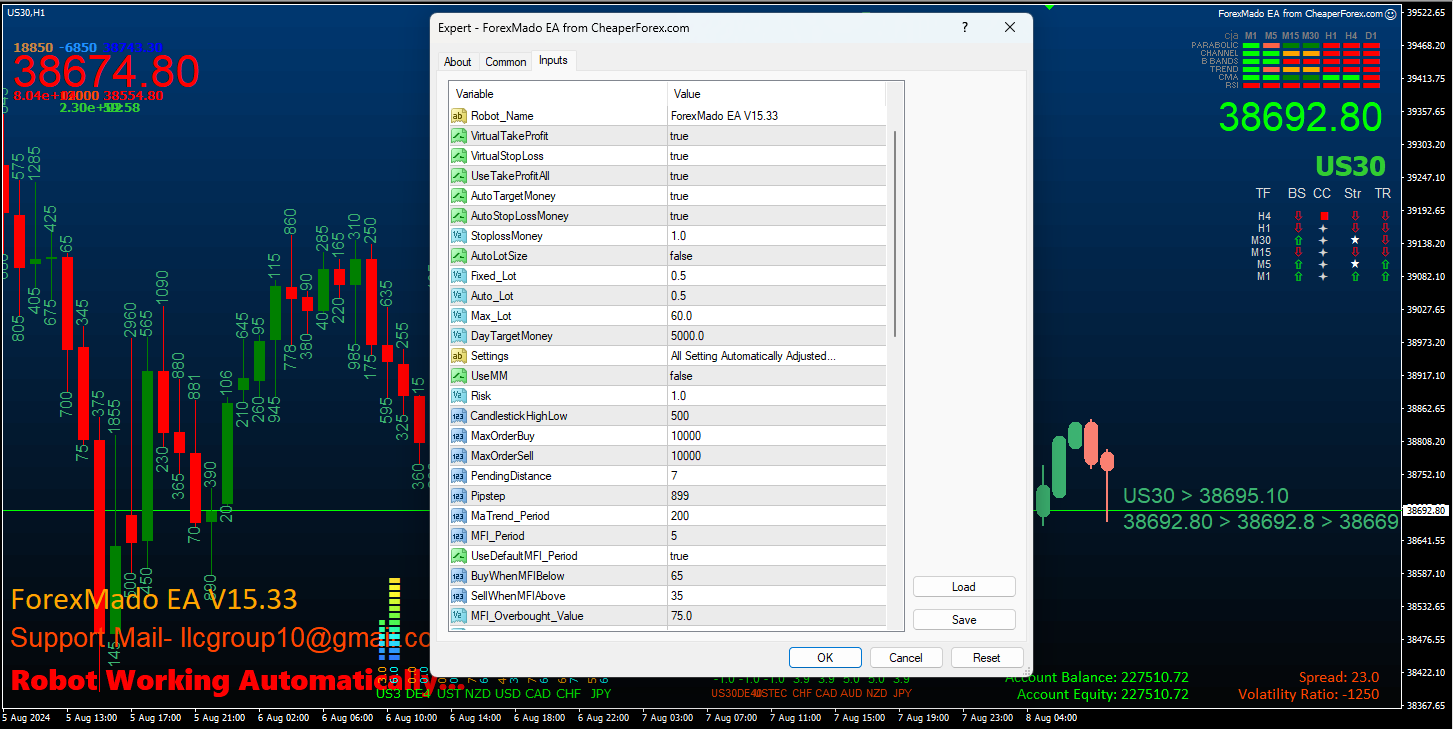Edit the AutoLotSize value false
The image size is (1453, 729).
777,256
